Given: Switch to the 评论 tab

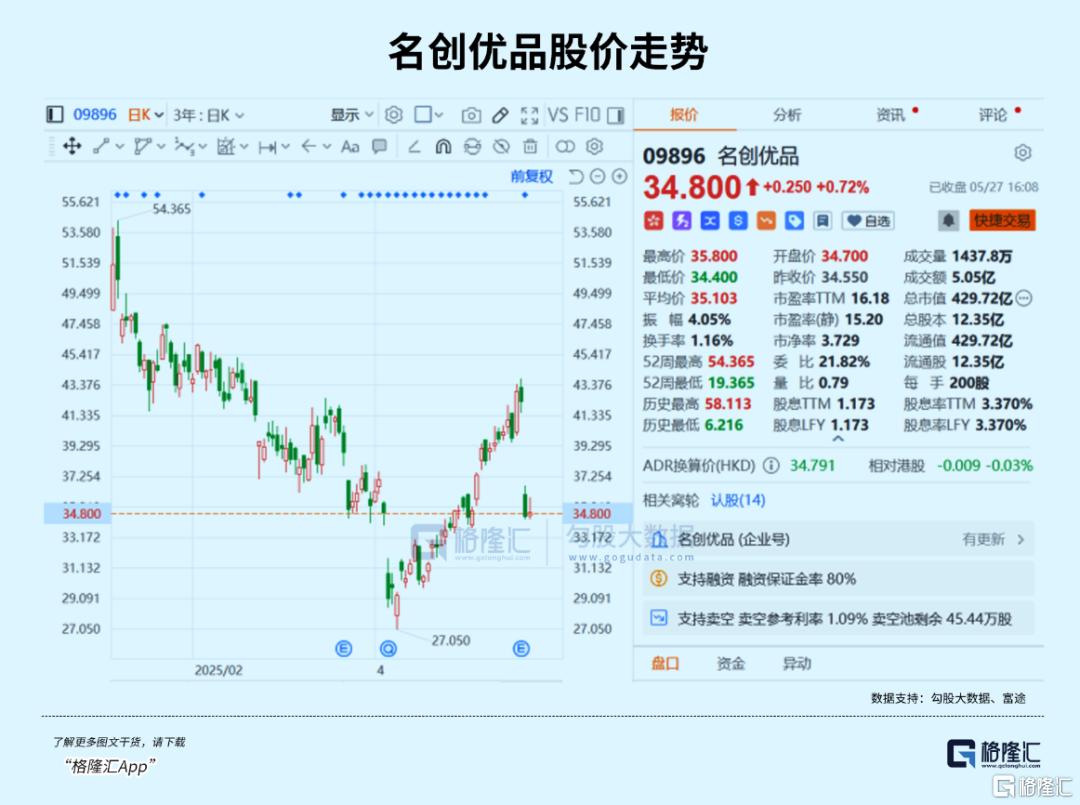Looking at the screenshot, I should coord(993,115).
